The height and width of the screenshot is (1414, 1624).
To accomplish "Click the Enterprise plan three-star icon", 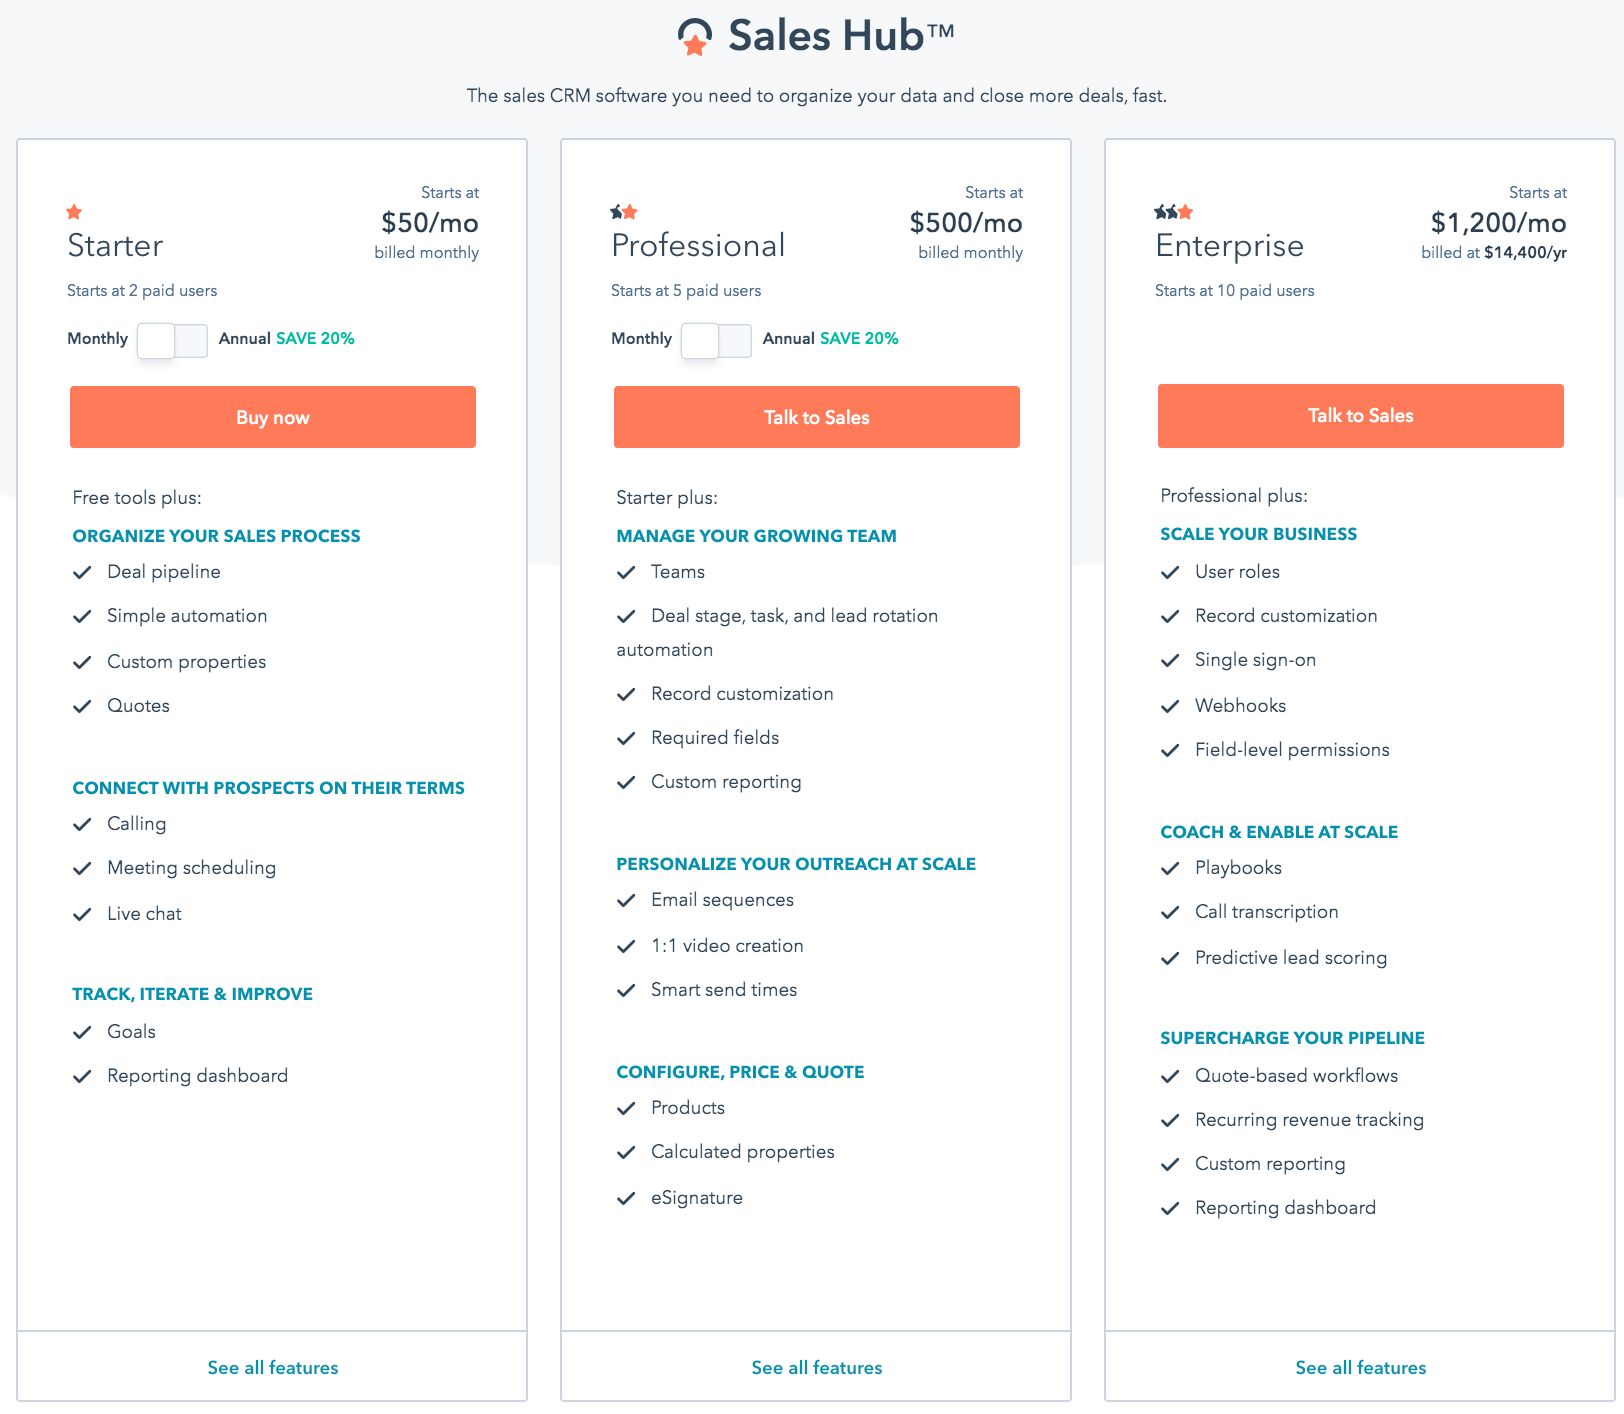I will [1174, 212].
